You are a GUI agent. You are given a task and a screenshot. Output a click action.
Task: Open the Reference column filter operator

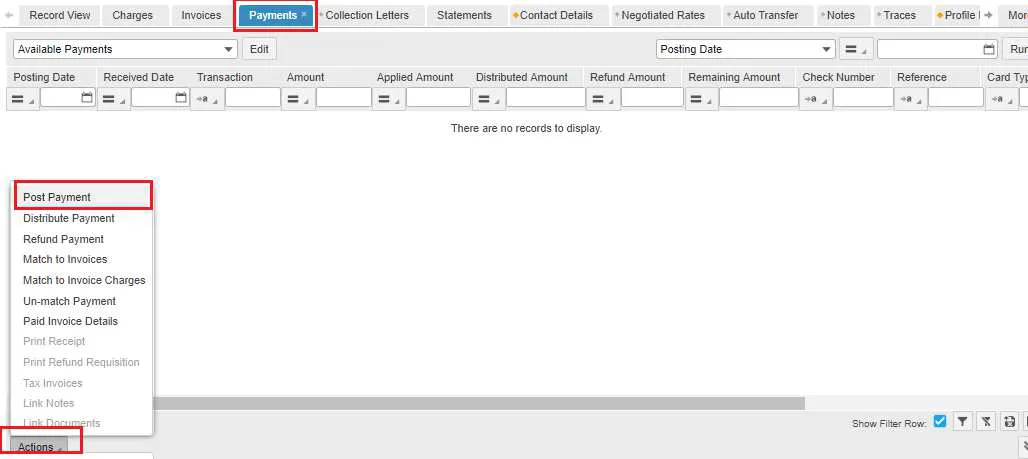pos(910,98)
